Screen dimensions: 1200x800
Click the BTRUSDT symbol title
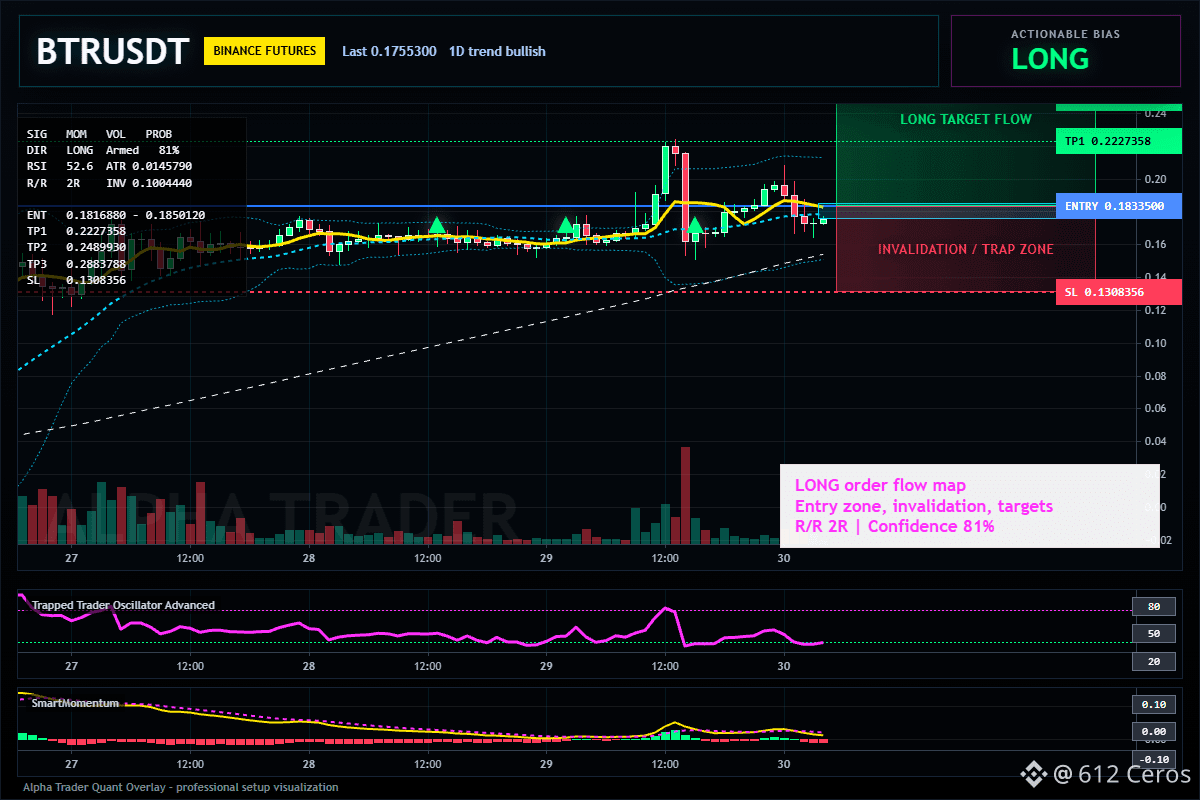click(112, 52)
